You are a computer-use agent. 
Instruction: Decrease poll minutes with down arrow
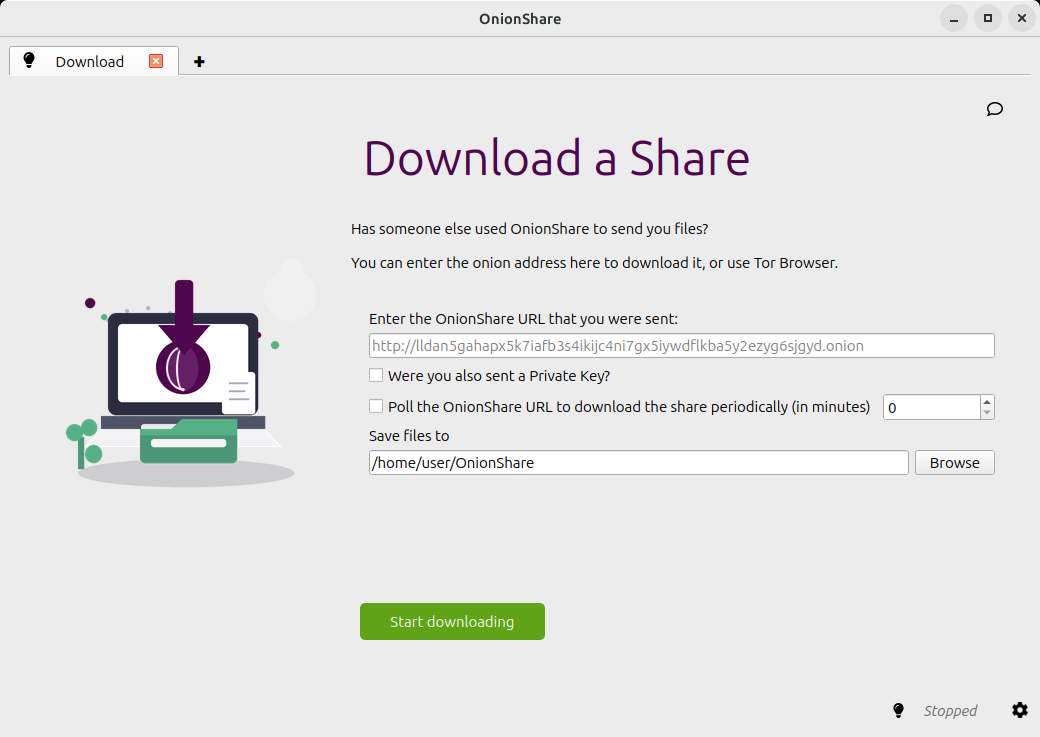click(987, 413)
